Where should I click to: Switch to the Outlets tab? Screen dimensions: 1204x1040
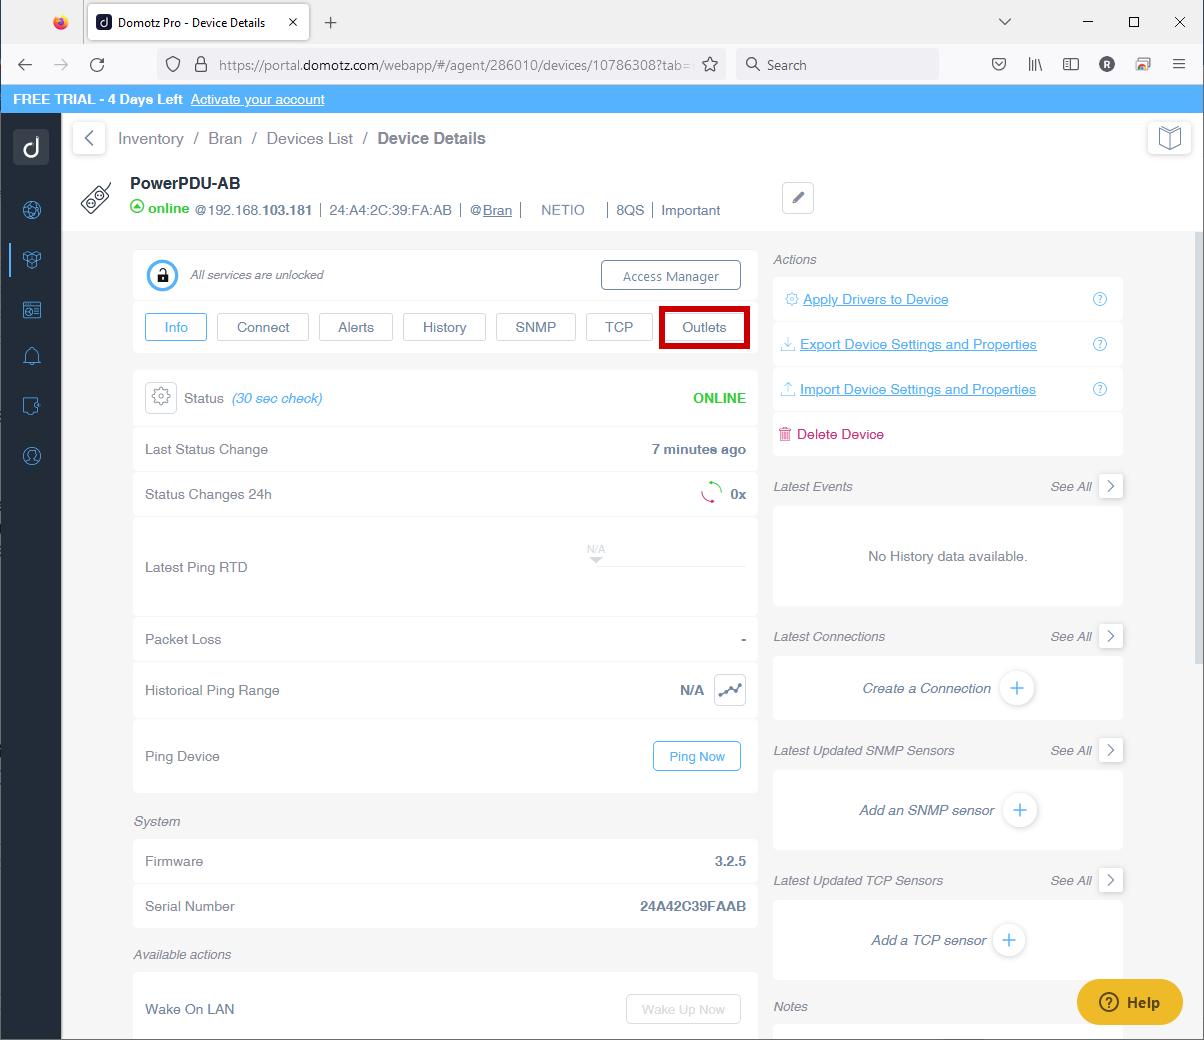(x=704, y=327)
